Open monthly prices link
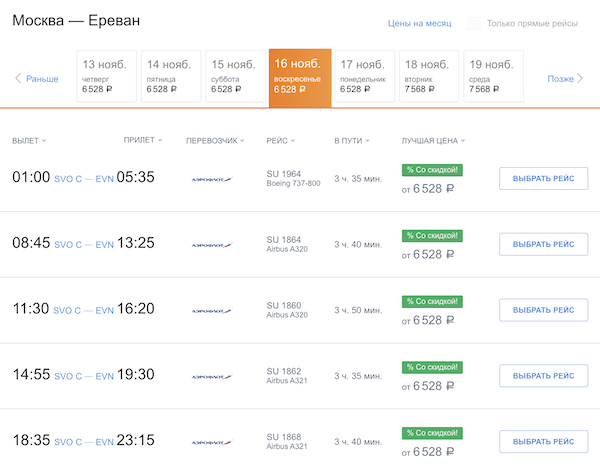The image size is (600, 466). tap(420, 23)
